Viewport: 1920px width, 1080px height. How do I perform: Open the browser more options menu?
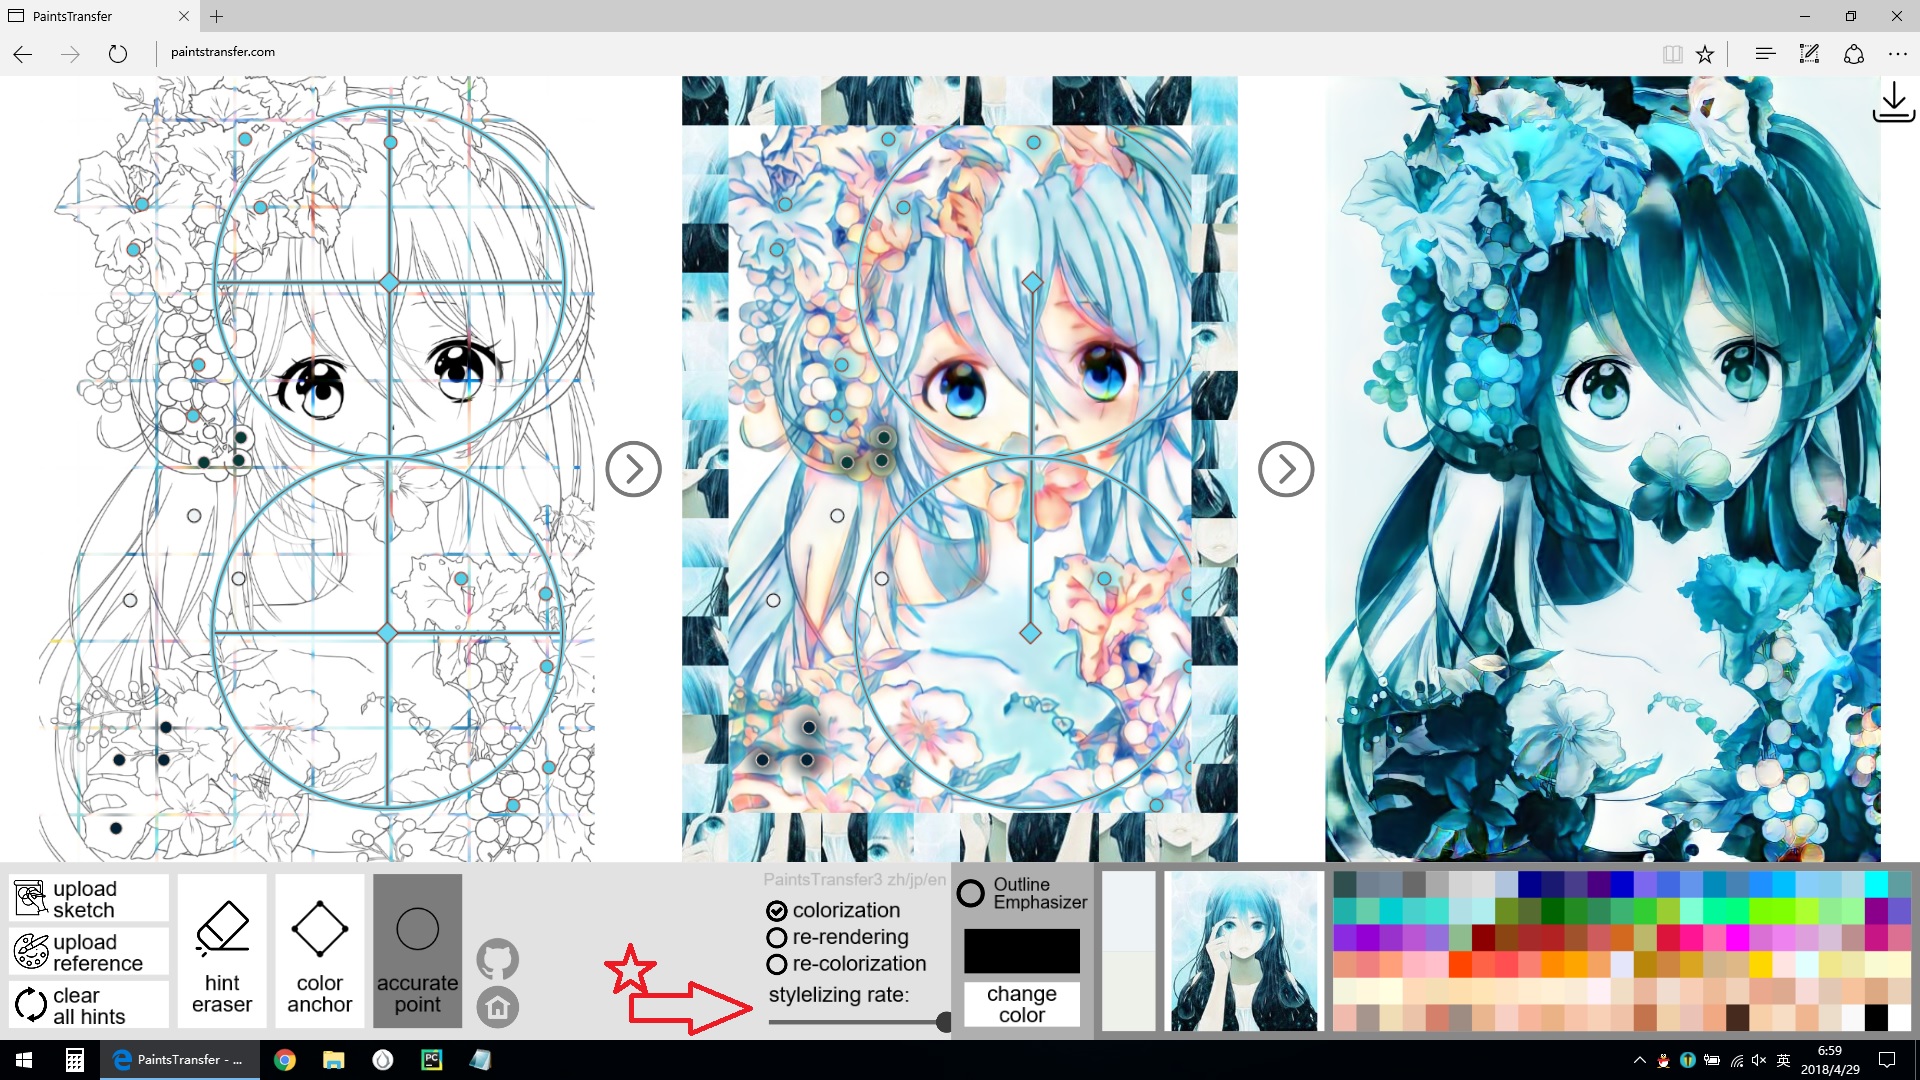pyautogui.click(x=1897, y=54)
